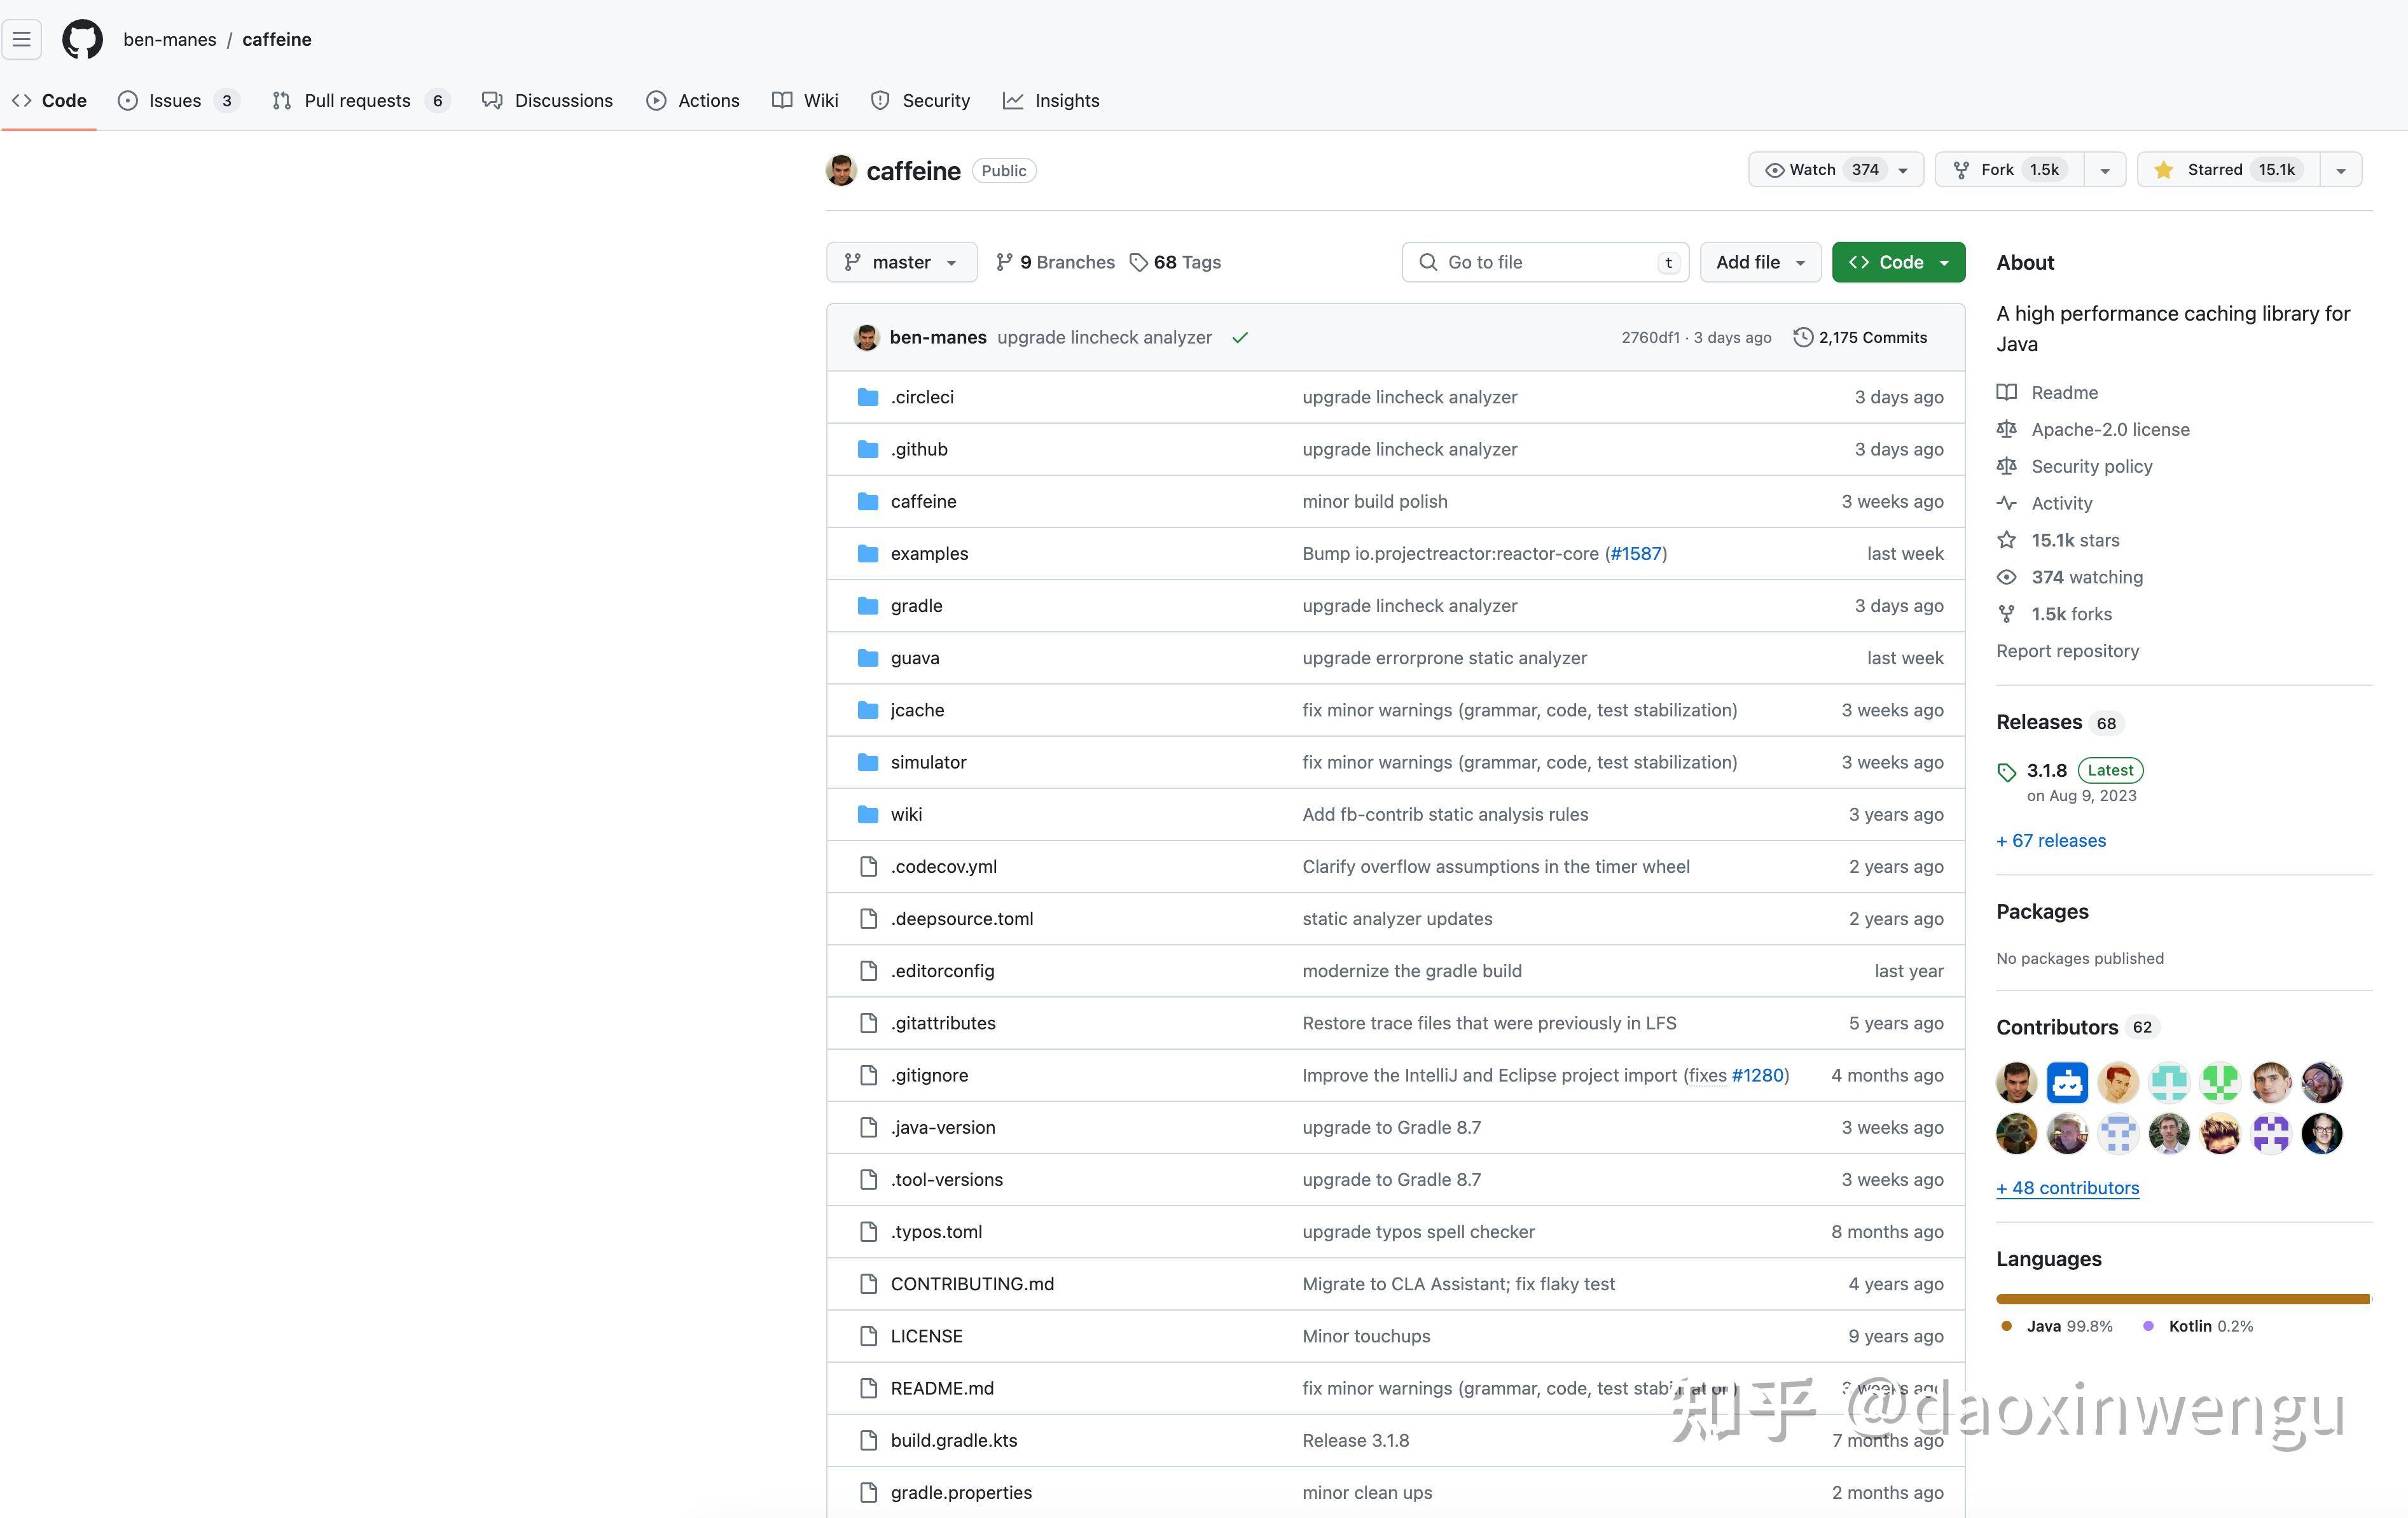Screen dimensions: 2408x1518
Task: Click the ben-manes commit author avatar
Action: 866,337
